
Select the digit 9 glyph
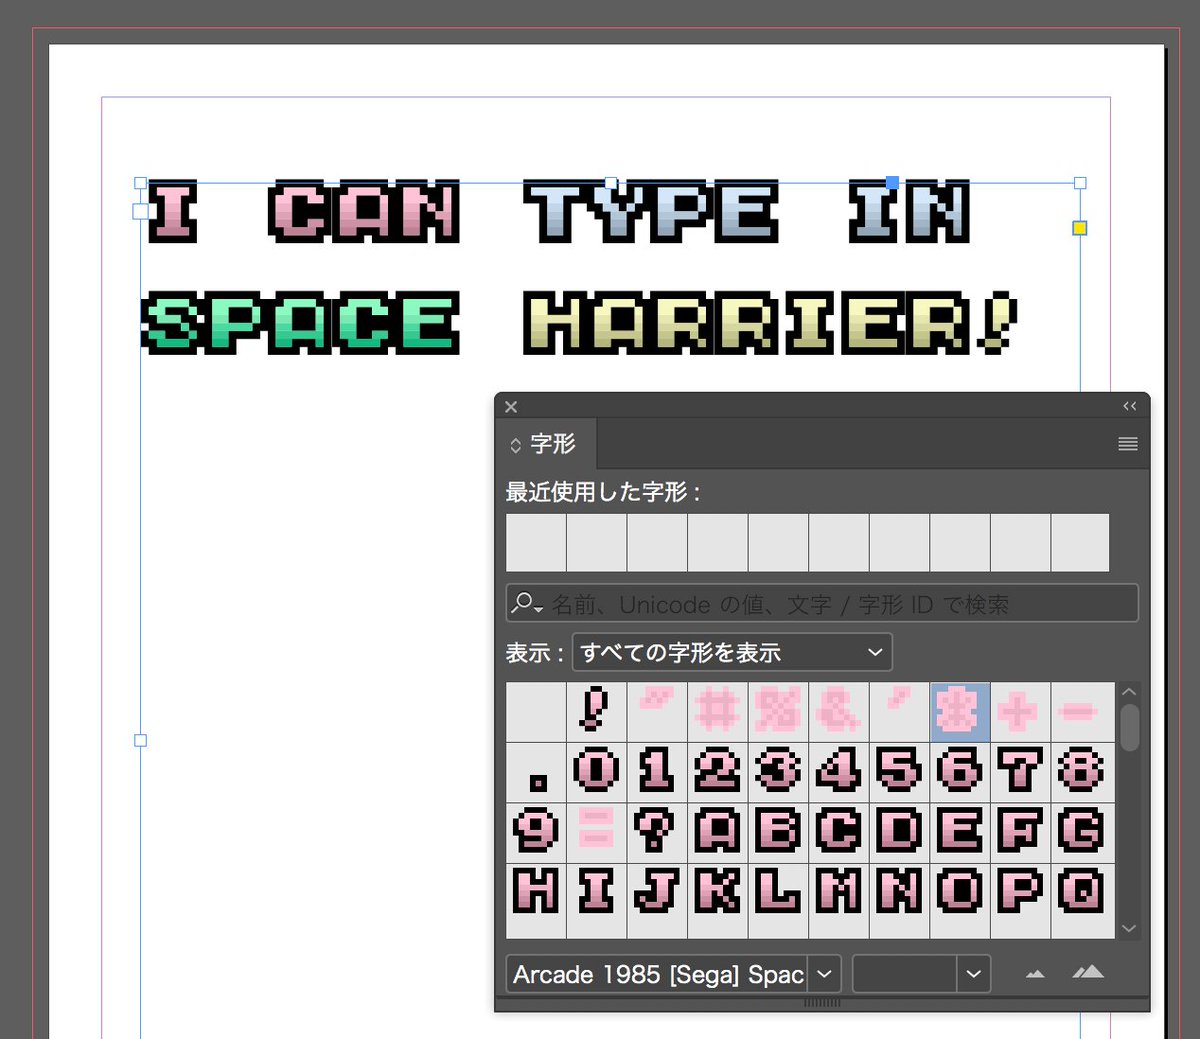536,832
